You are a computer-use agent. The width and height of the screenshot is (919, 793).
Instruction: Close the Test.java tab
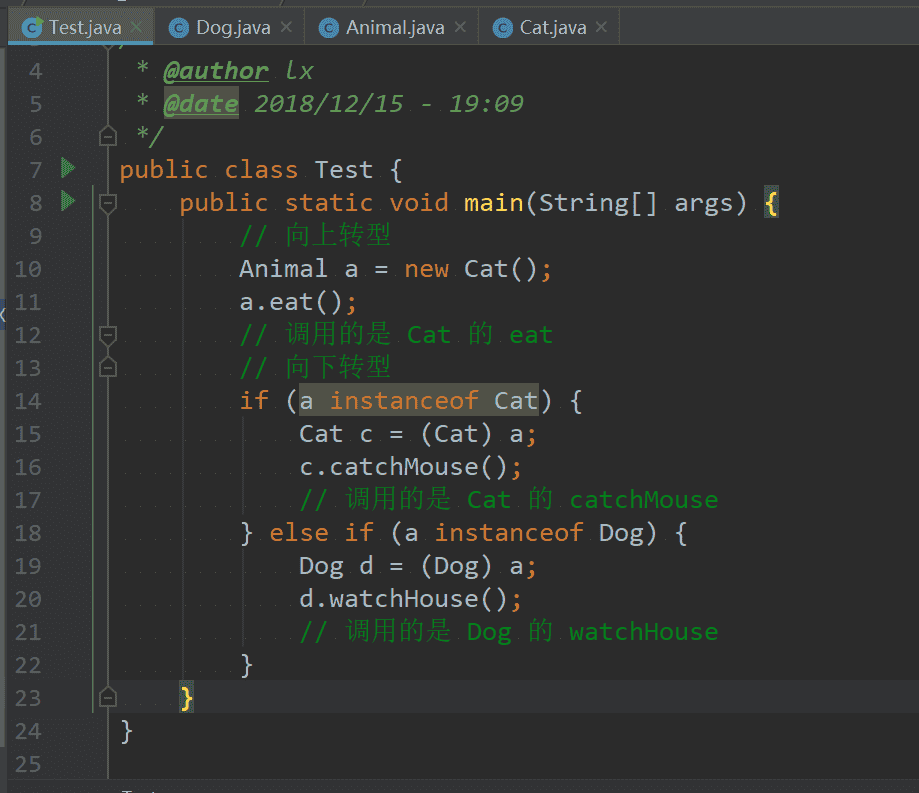[137, 27]
